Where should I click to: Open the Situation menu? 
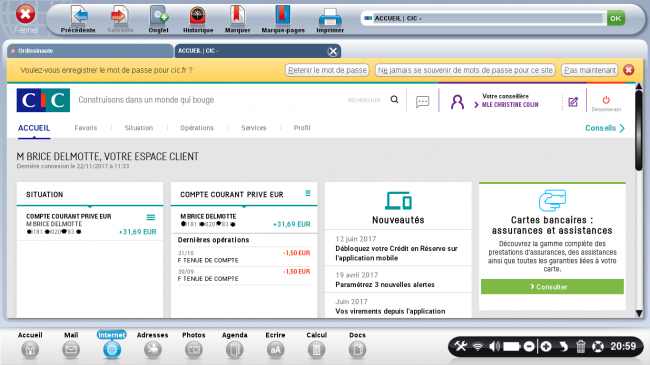(x=138, y=128)
